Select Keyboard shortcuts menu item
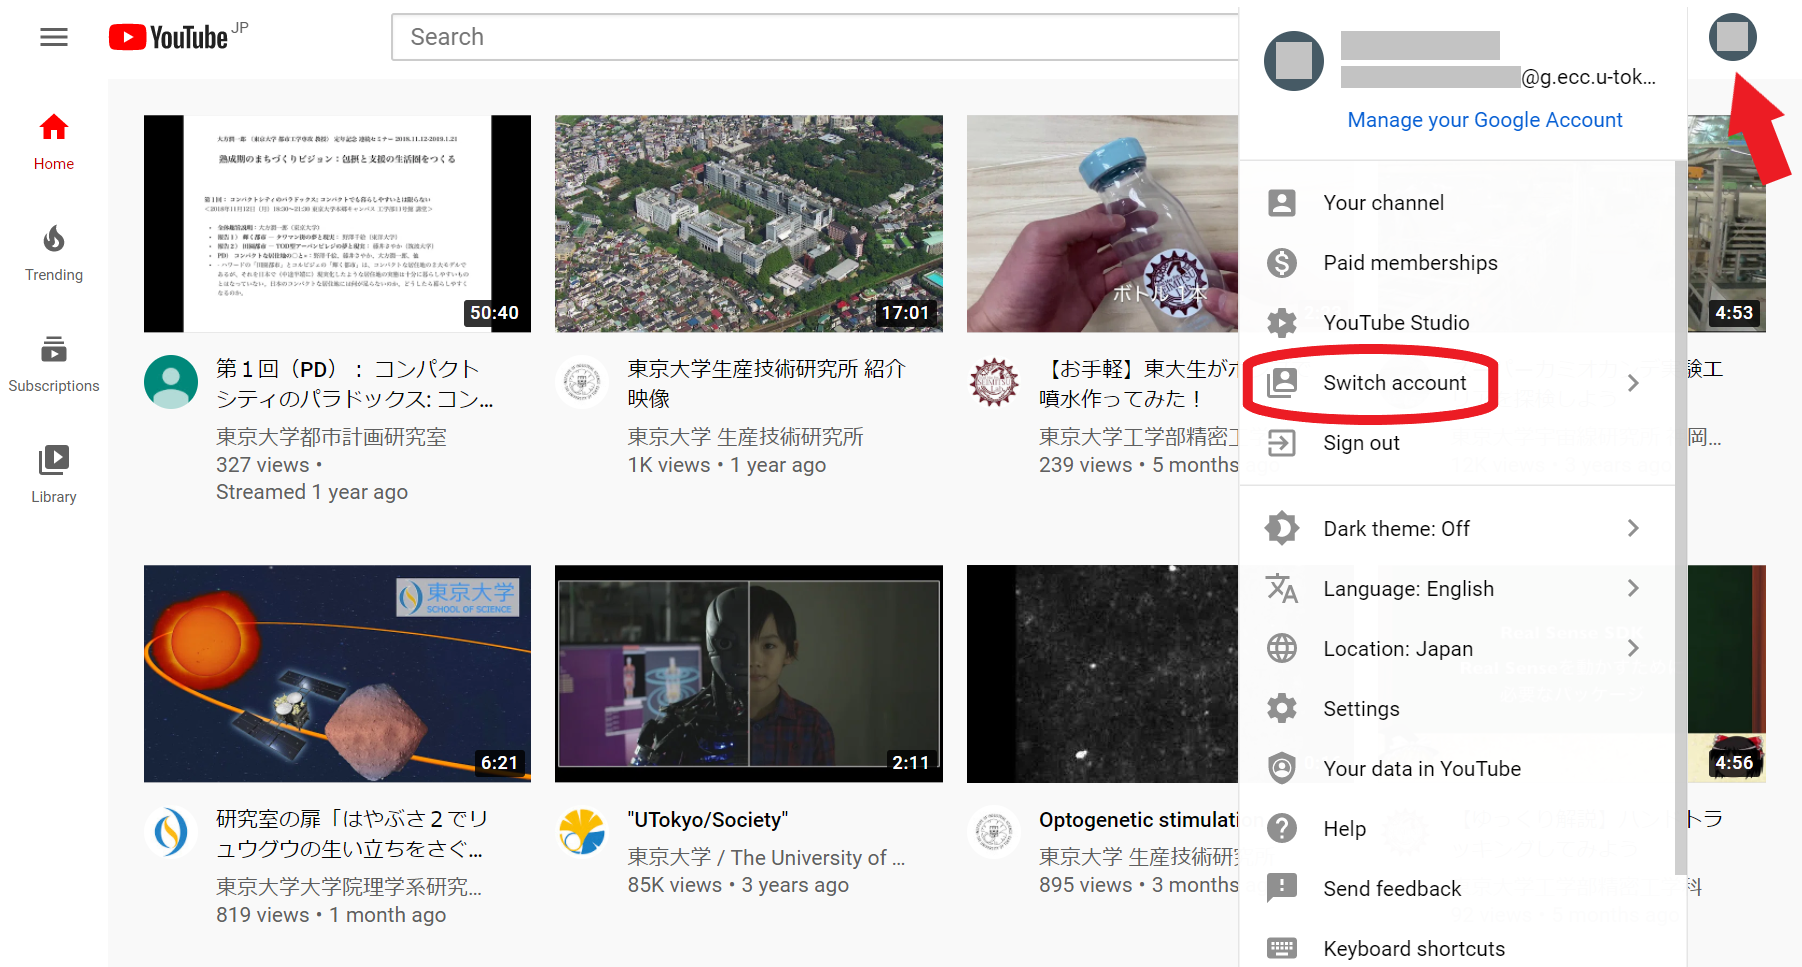Screen dimensions: 1802x967 point(1457,948)
